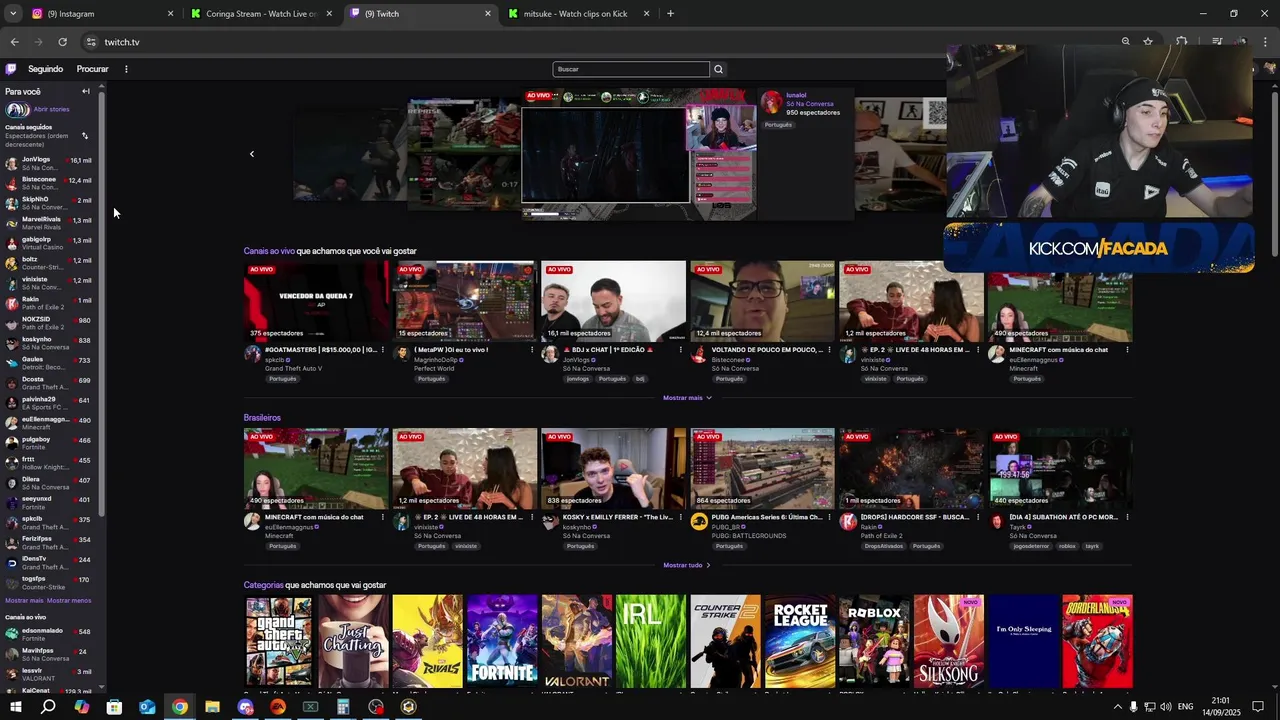Open Outlook from taskbar

(147, 707)
